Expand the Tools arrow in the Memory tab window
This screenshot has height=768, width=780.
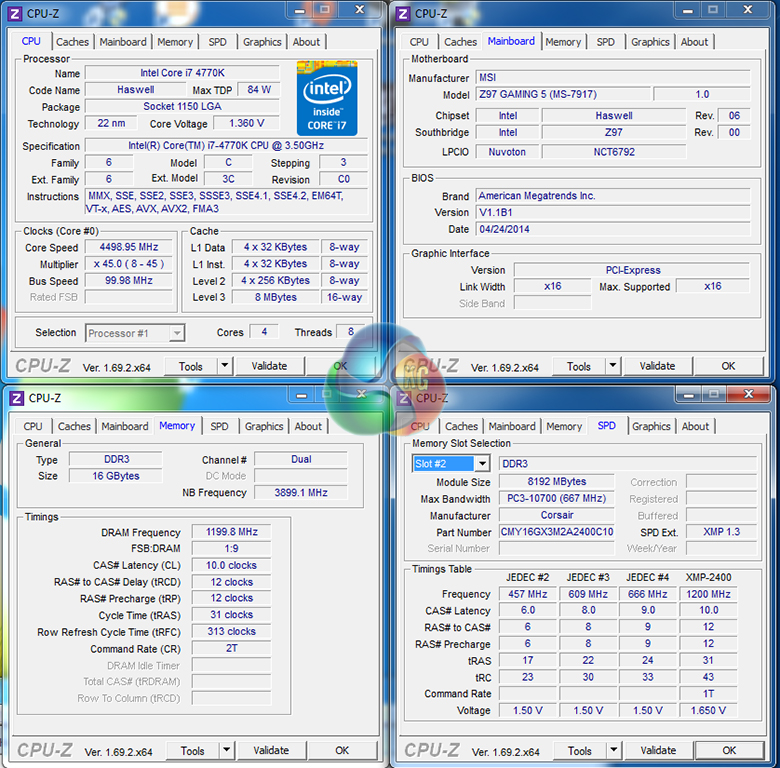coord(226,750)
